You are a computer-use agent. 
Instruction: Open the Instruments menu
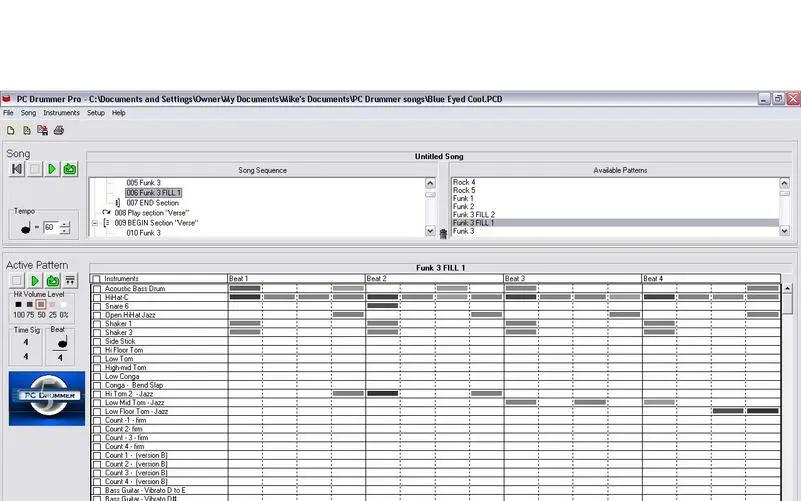(x=61, y=113)
